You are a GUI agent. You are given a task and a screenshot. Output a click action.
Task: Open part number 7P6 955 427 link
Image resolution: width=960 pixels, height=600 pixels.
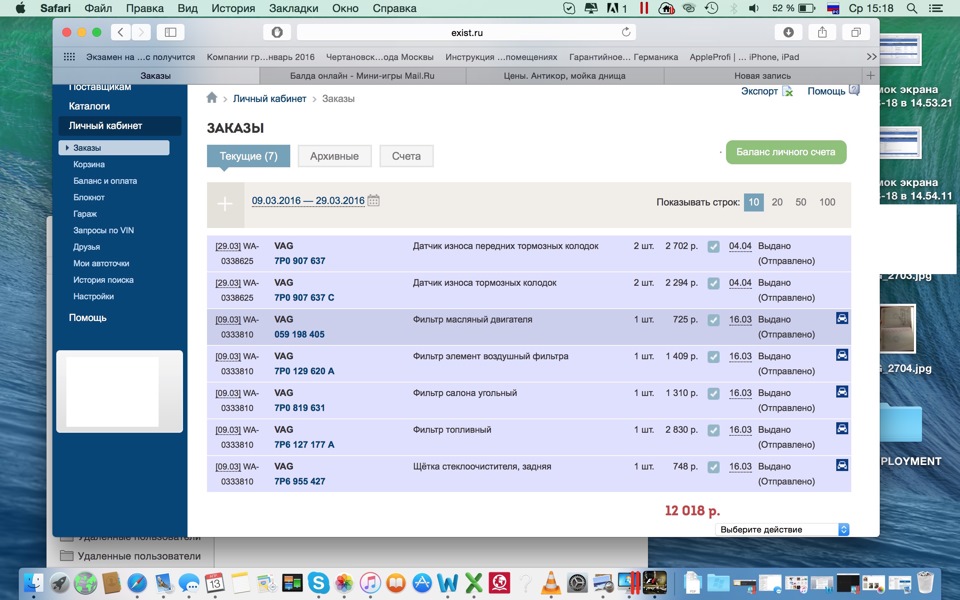point(299,481)
